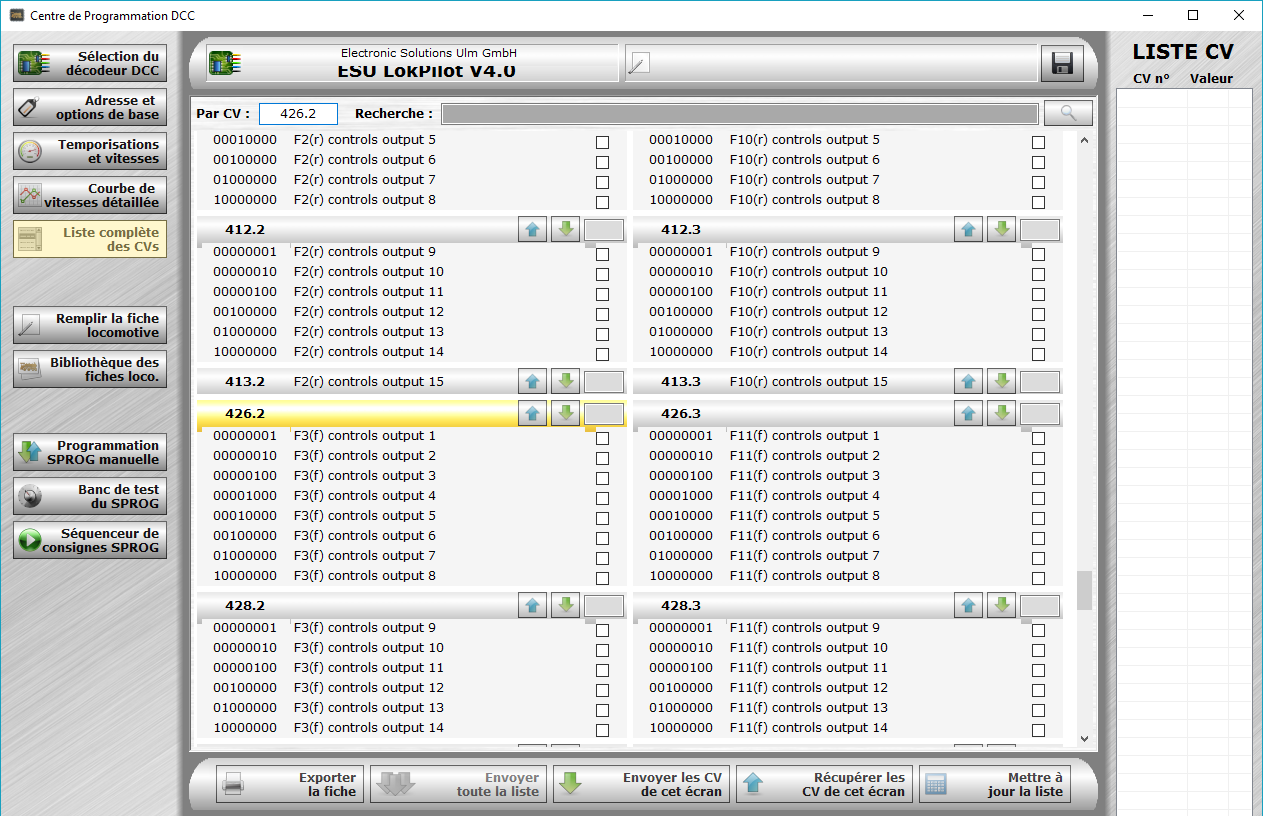This screenshot has height=816, width=1263.
Task: Click F10(r) controls output 15 label
Action: pyautogui.click(x=808, y=382)
